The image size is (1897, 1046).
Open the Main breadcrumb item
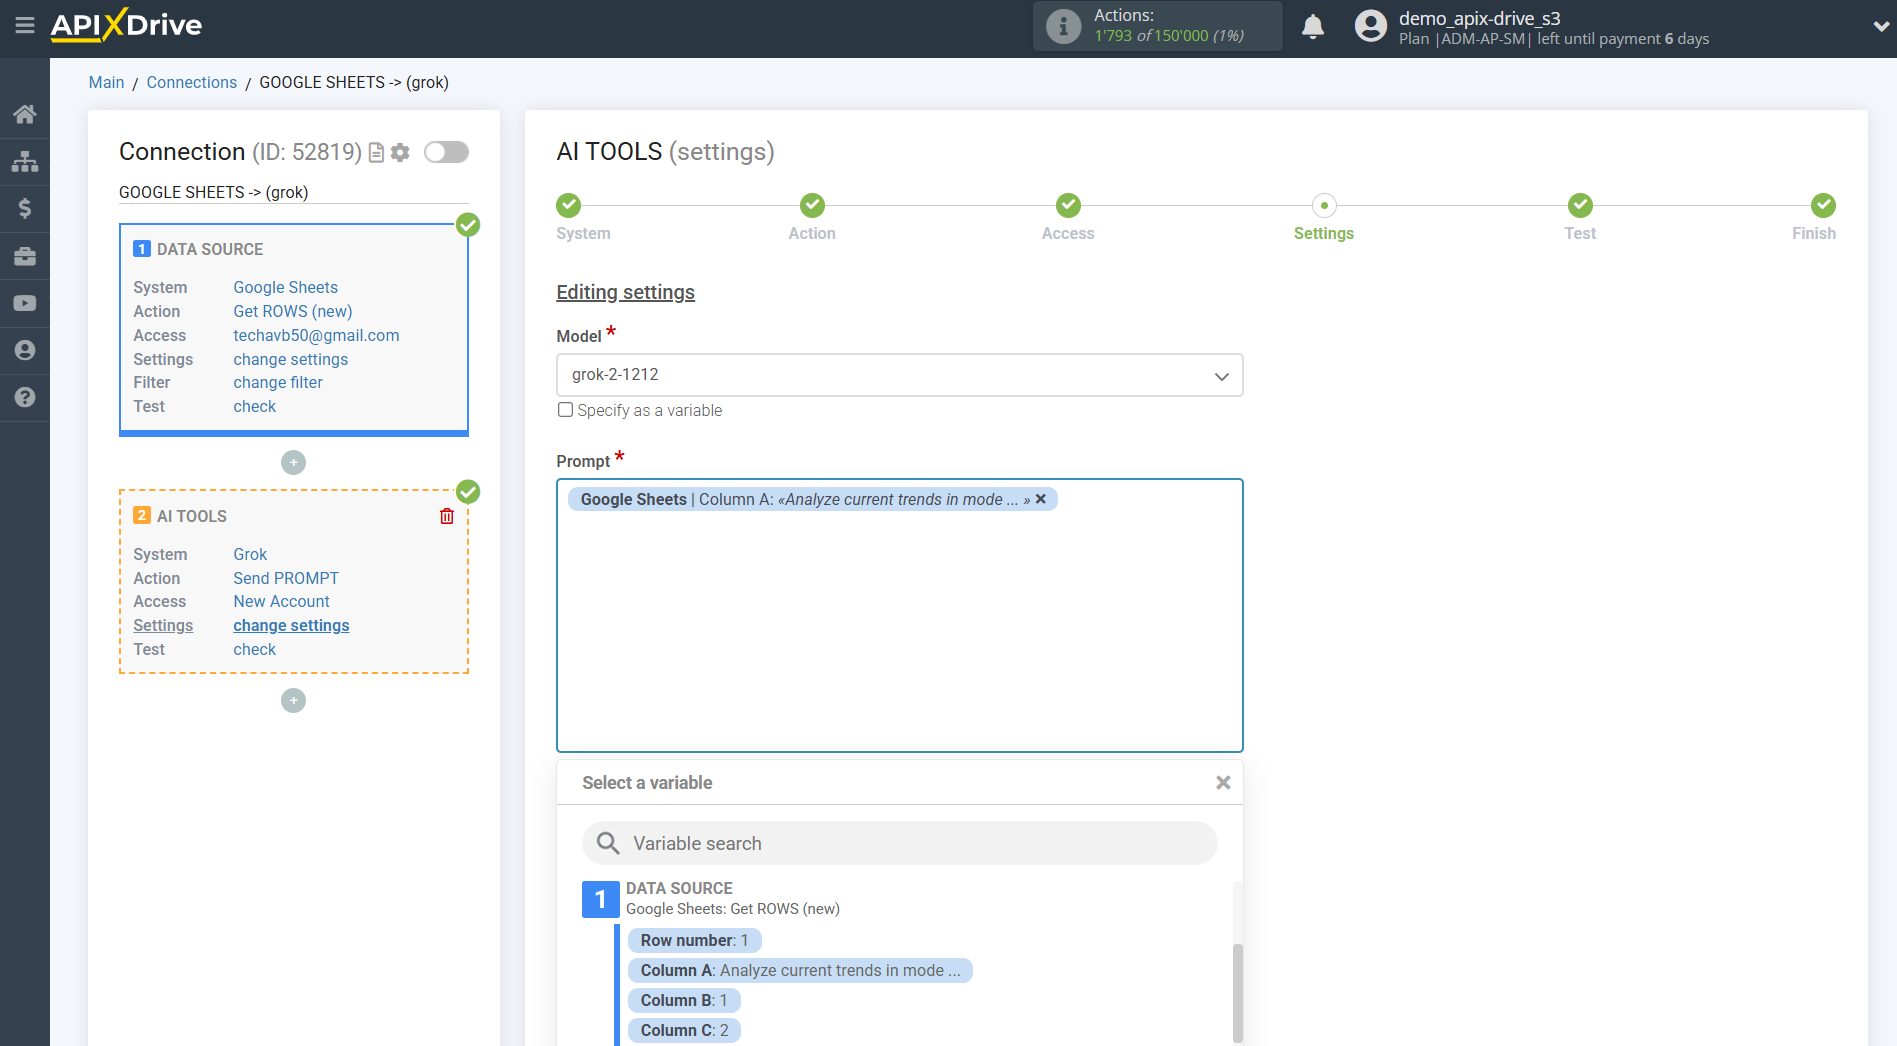click(106, 82)
